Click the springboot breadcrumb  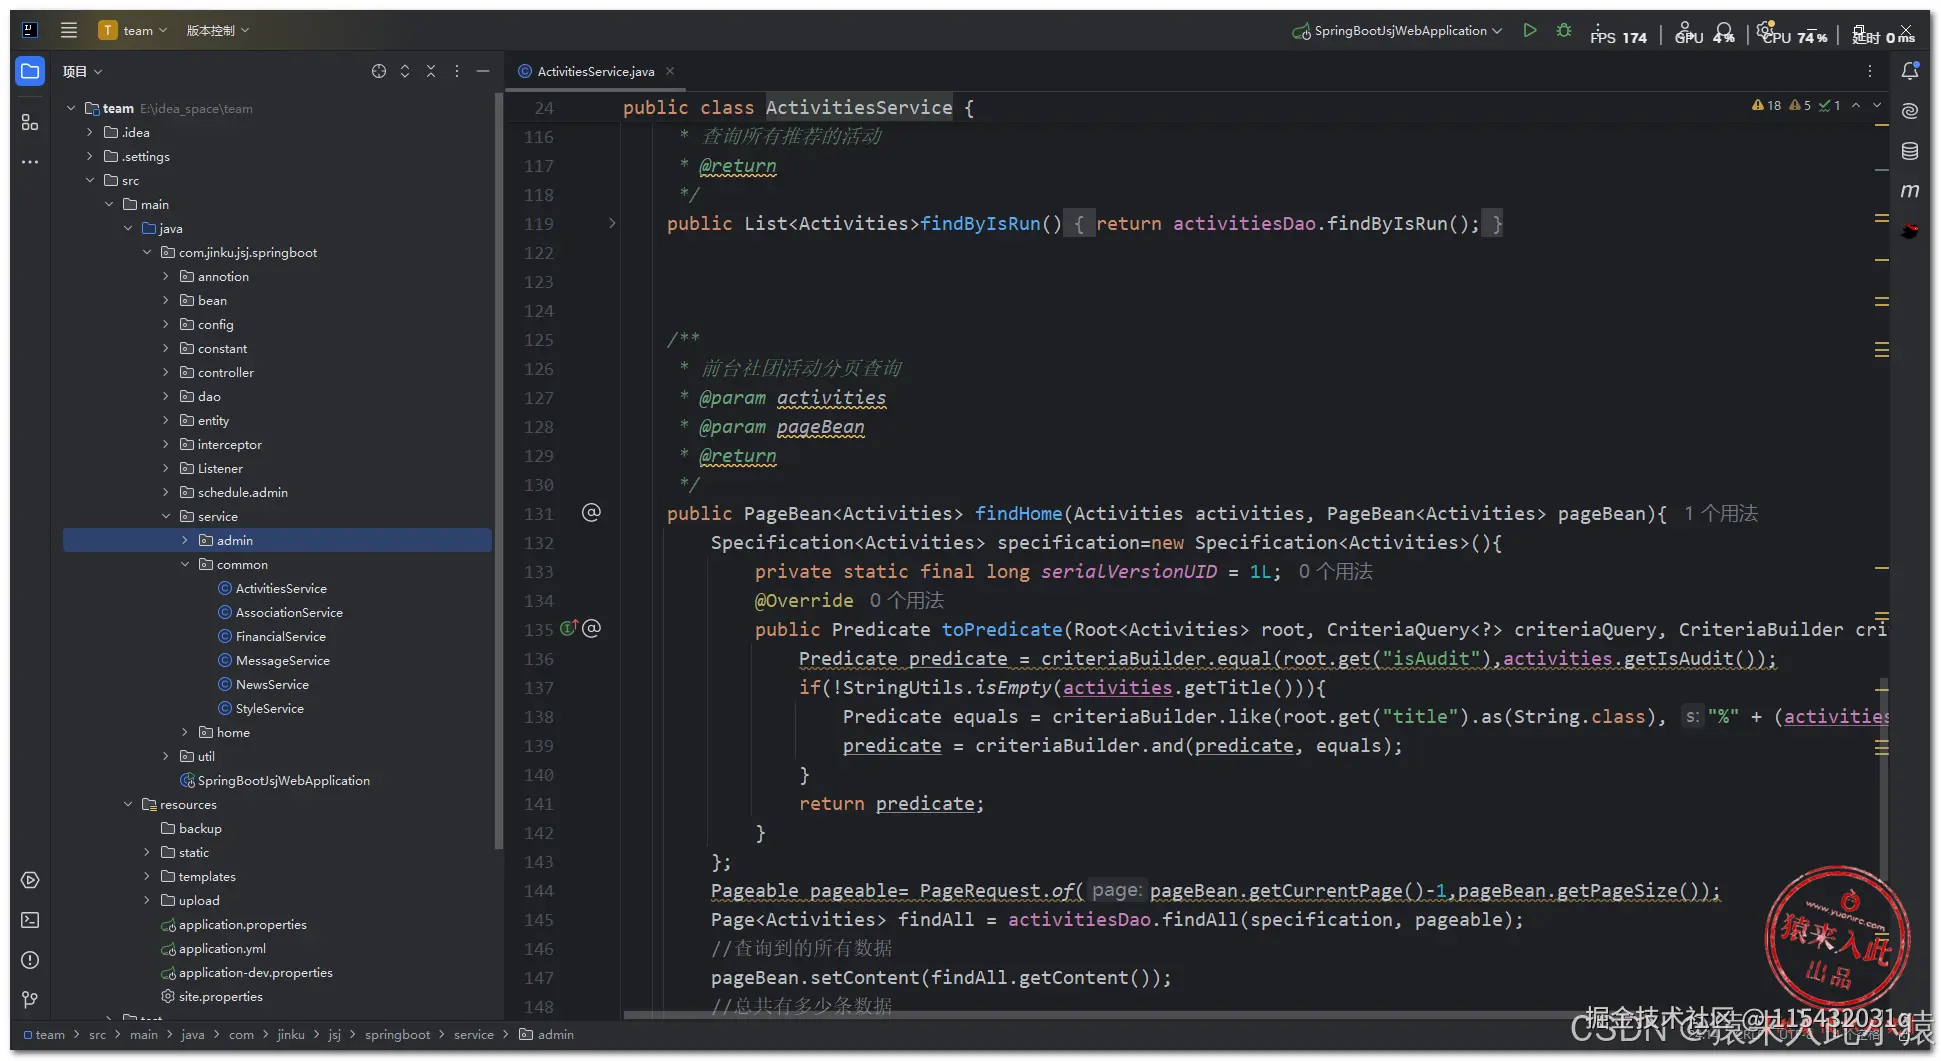pos(397,1034)
